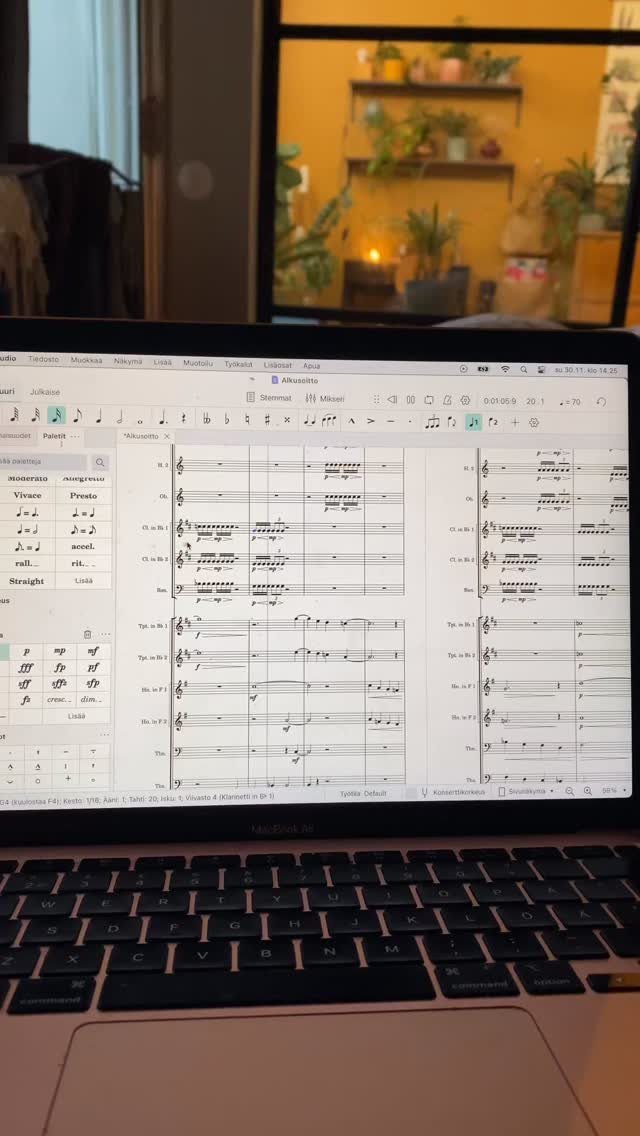Rewind playback to the start
This screenshot has width=640, height=1136.
point(392,399)
